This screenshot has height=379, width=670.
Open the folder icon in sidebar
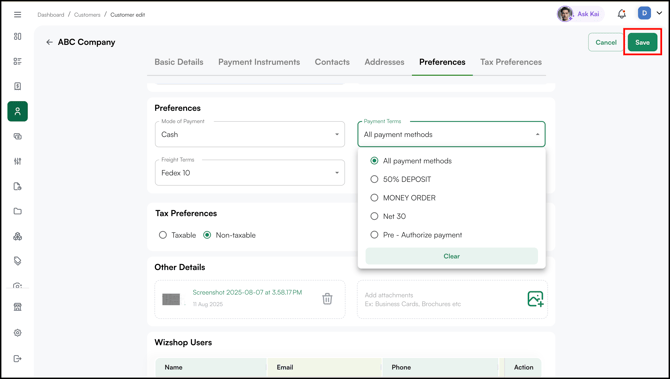pyautogui.click(x=18, y=211)
